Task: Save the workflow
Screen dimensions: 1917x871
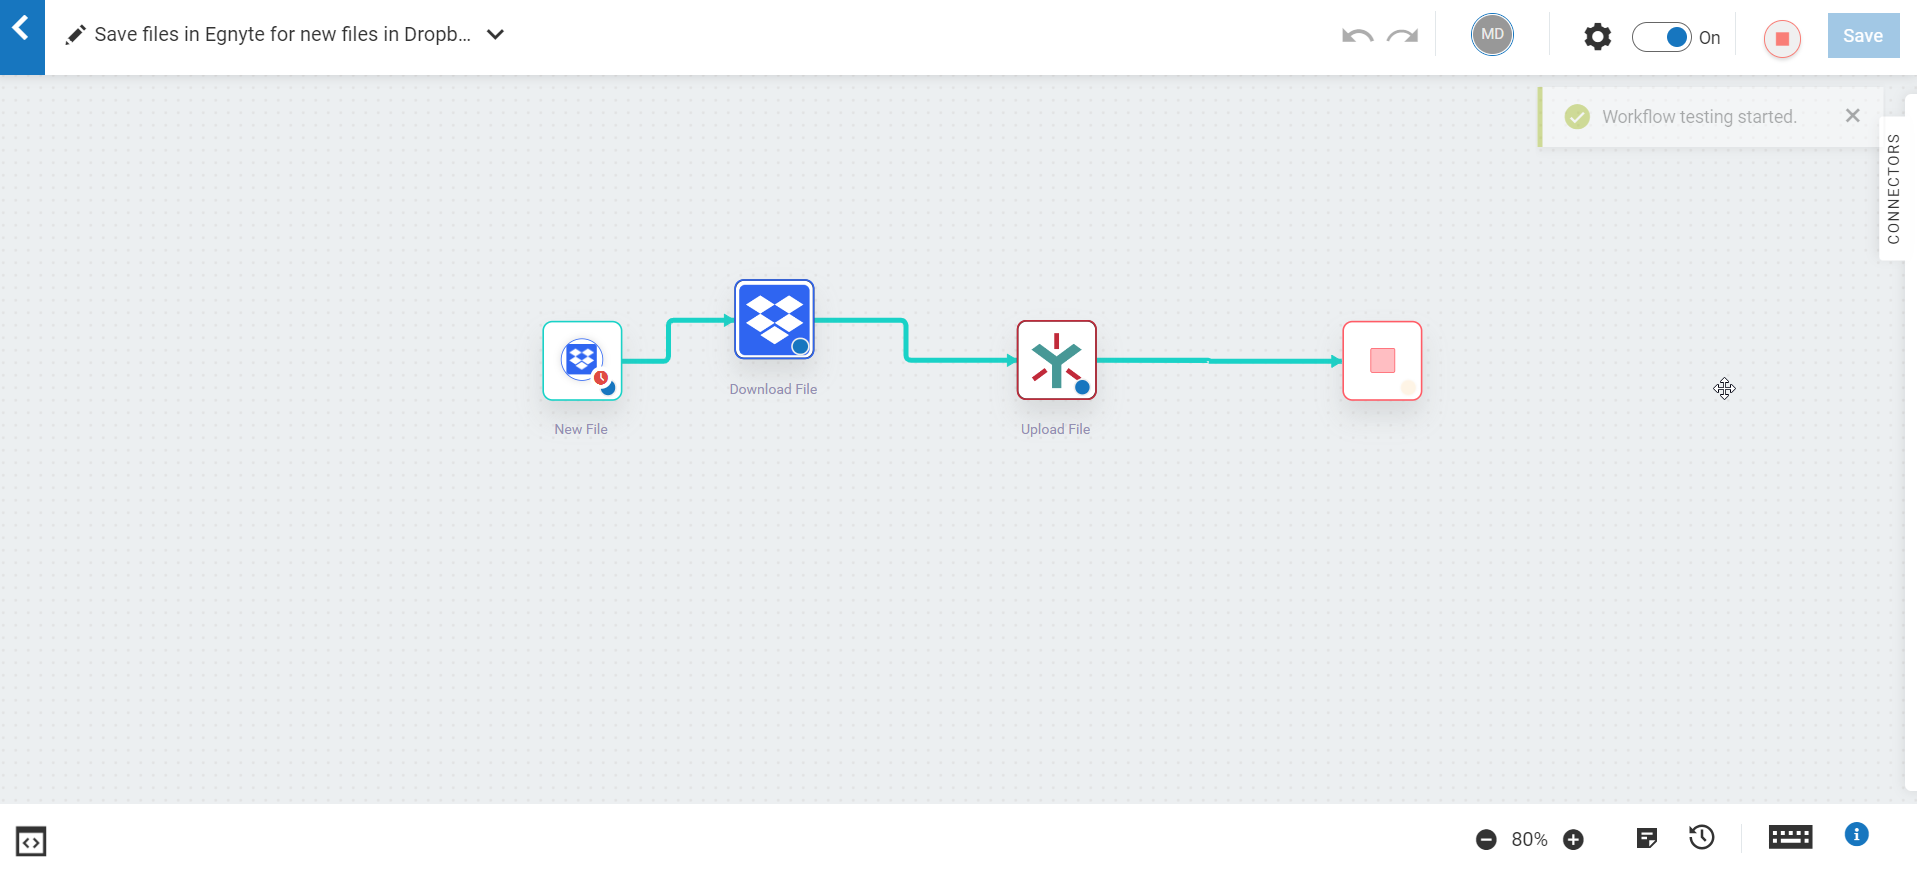Action: point(1863,36)
